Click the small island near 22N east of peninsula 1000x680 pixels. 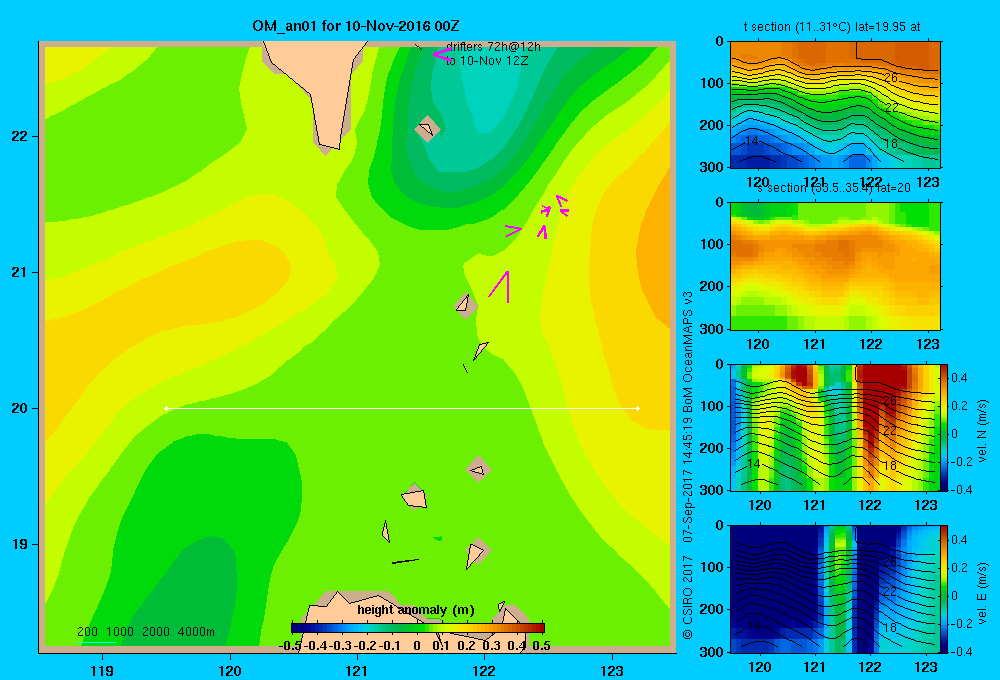427,129
